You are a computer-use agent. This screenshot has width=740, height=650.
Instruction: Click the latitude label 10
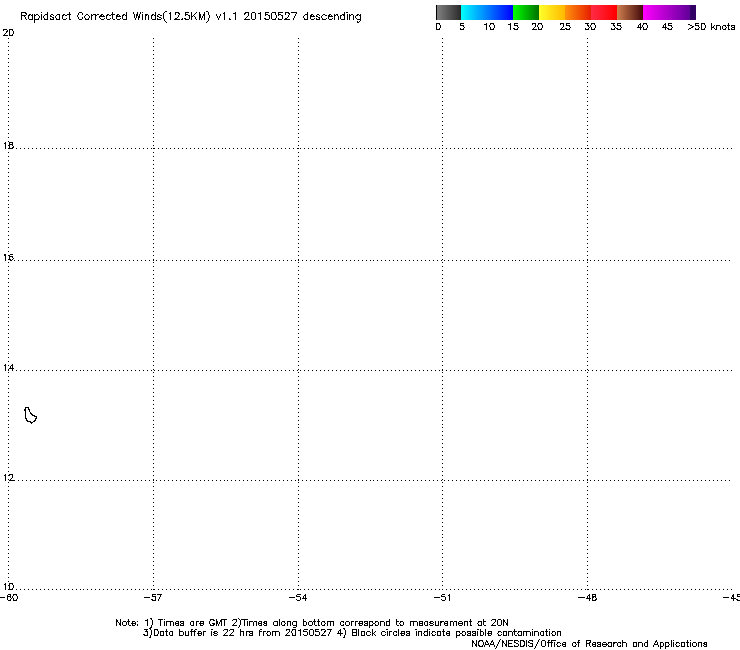pos(8,587)
